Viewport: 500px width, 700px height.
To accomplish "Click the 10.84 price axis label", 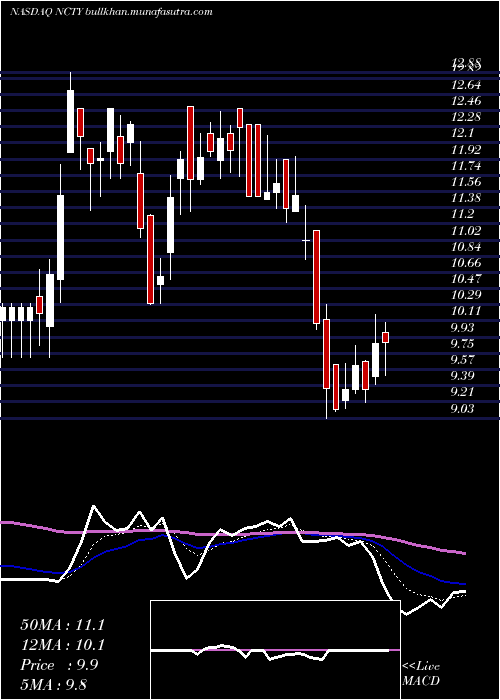I will 466,246.
